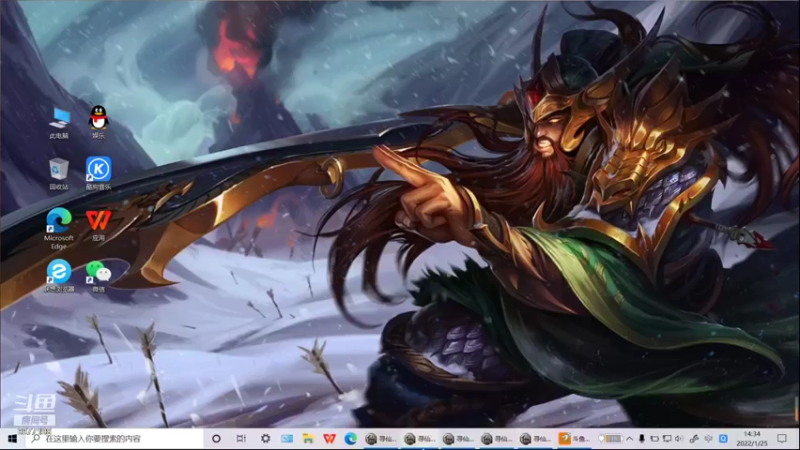Open the Microsoft Edge desktop shortcut

pos(59,229)
